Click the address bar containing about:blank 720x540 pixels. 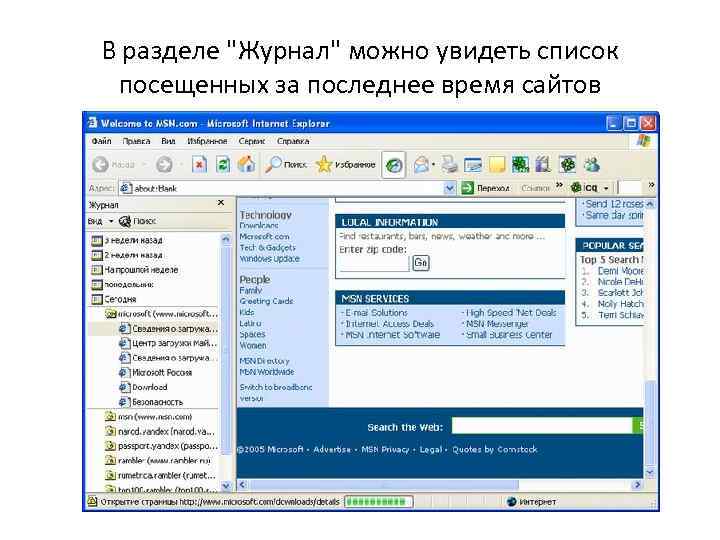[x=281, y=188]
